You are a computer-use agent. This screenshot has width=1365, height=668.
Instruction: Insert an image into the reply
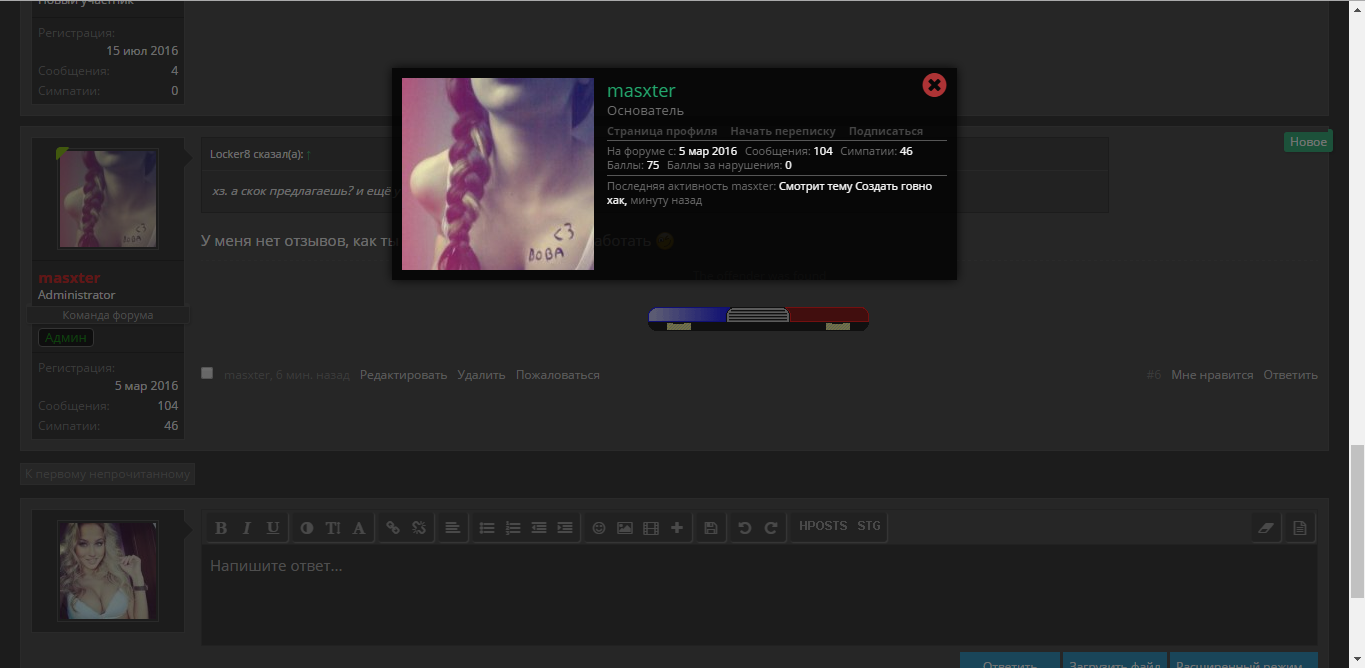pyautogui.click(x=625, y=528)
